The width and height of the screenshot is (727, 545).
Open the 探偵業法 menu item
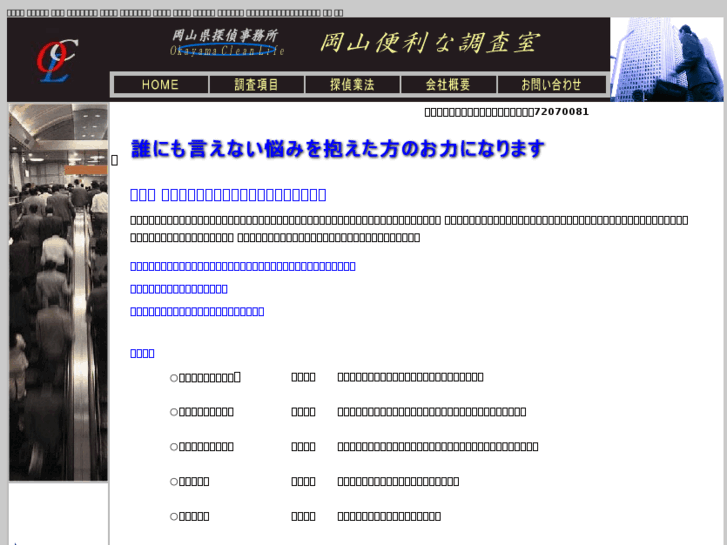click(x=352, y=85)
